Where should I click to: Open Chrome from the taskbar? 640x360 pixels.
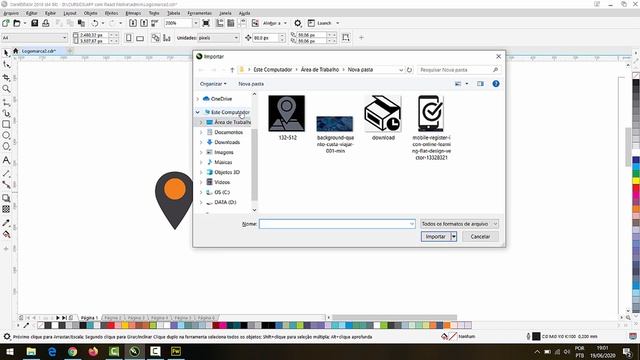click(73, 351)
